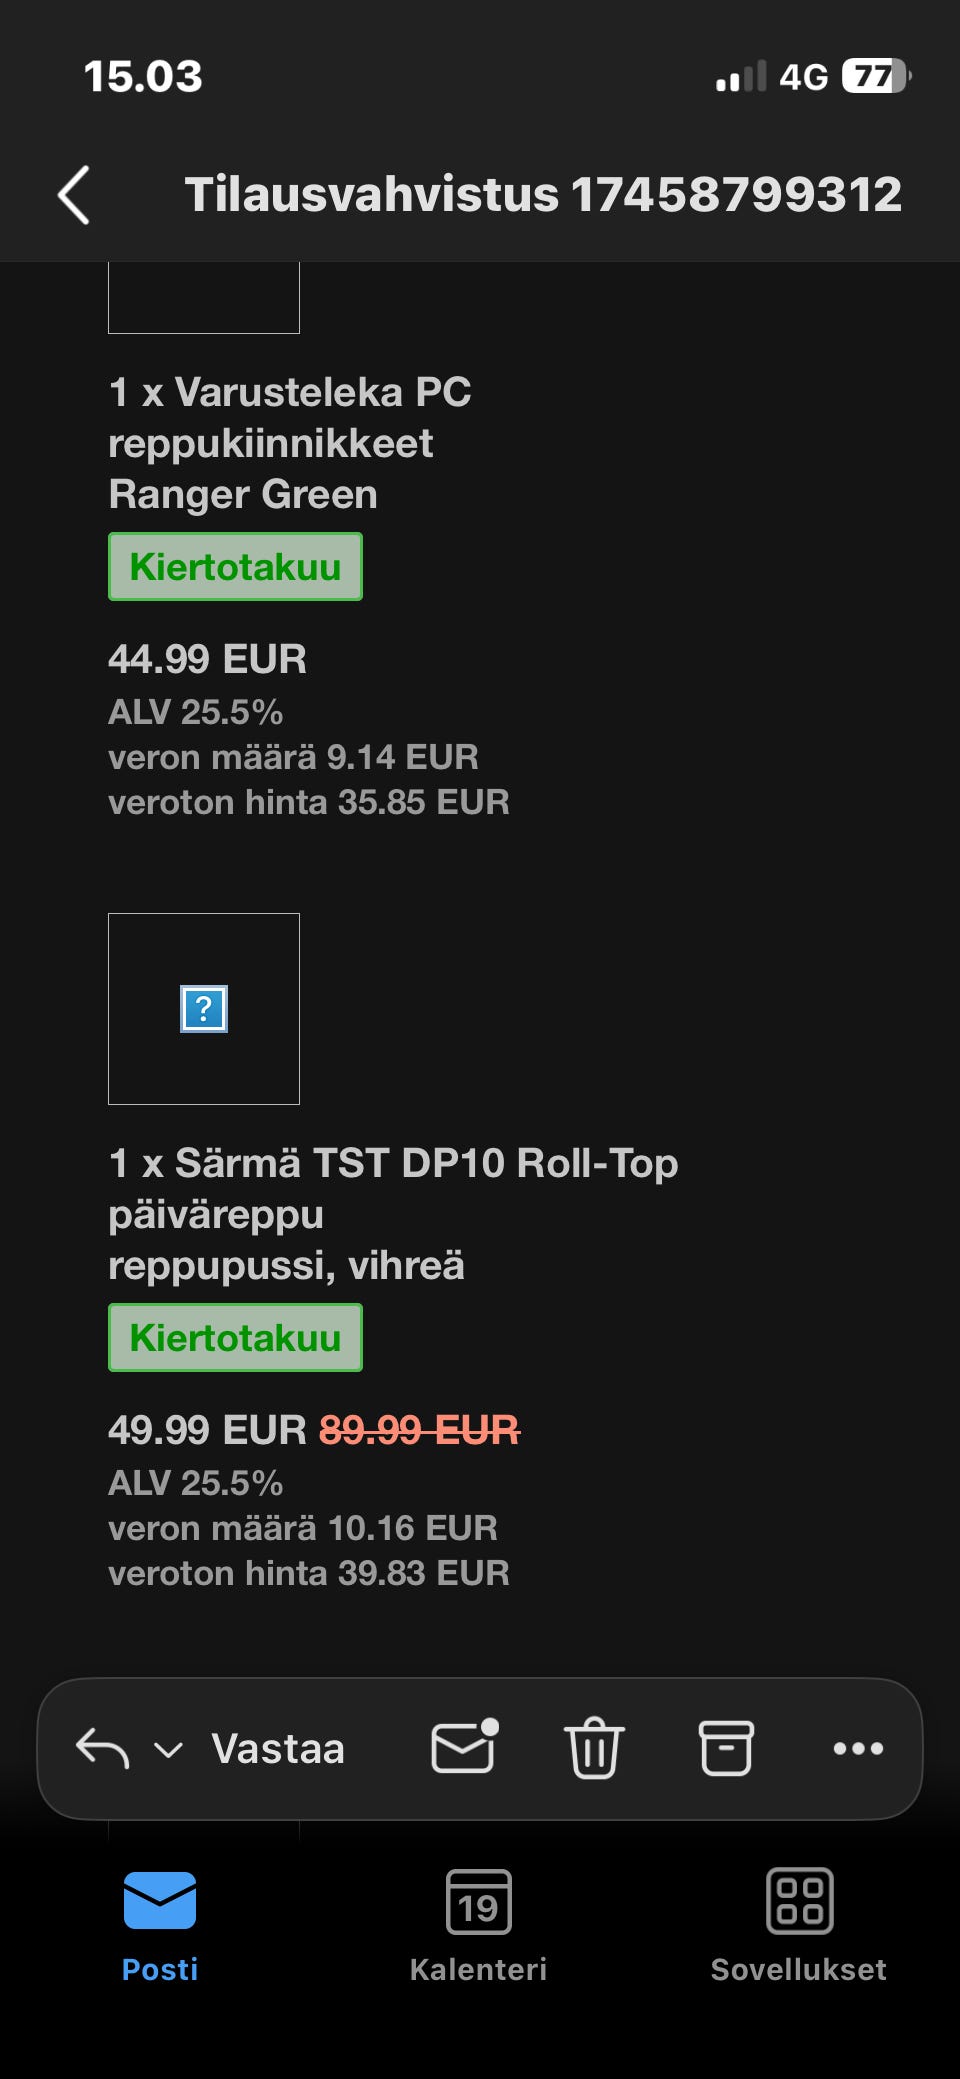Go back using the top-left chevron
960x2079 pixels.
75,195
